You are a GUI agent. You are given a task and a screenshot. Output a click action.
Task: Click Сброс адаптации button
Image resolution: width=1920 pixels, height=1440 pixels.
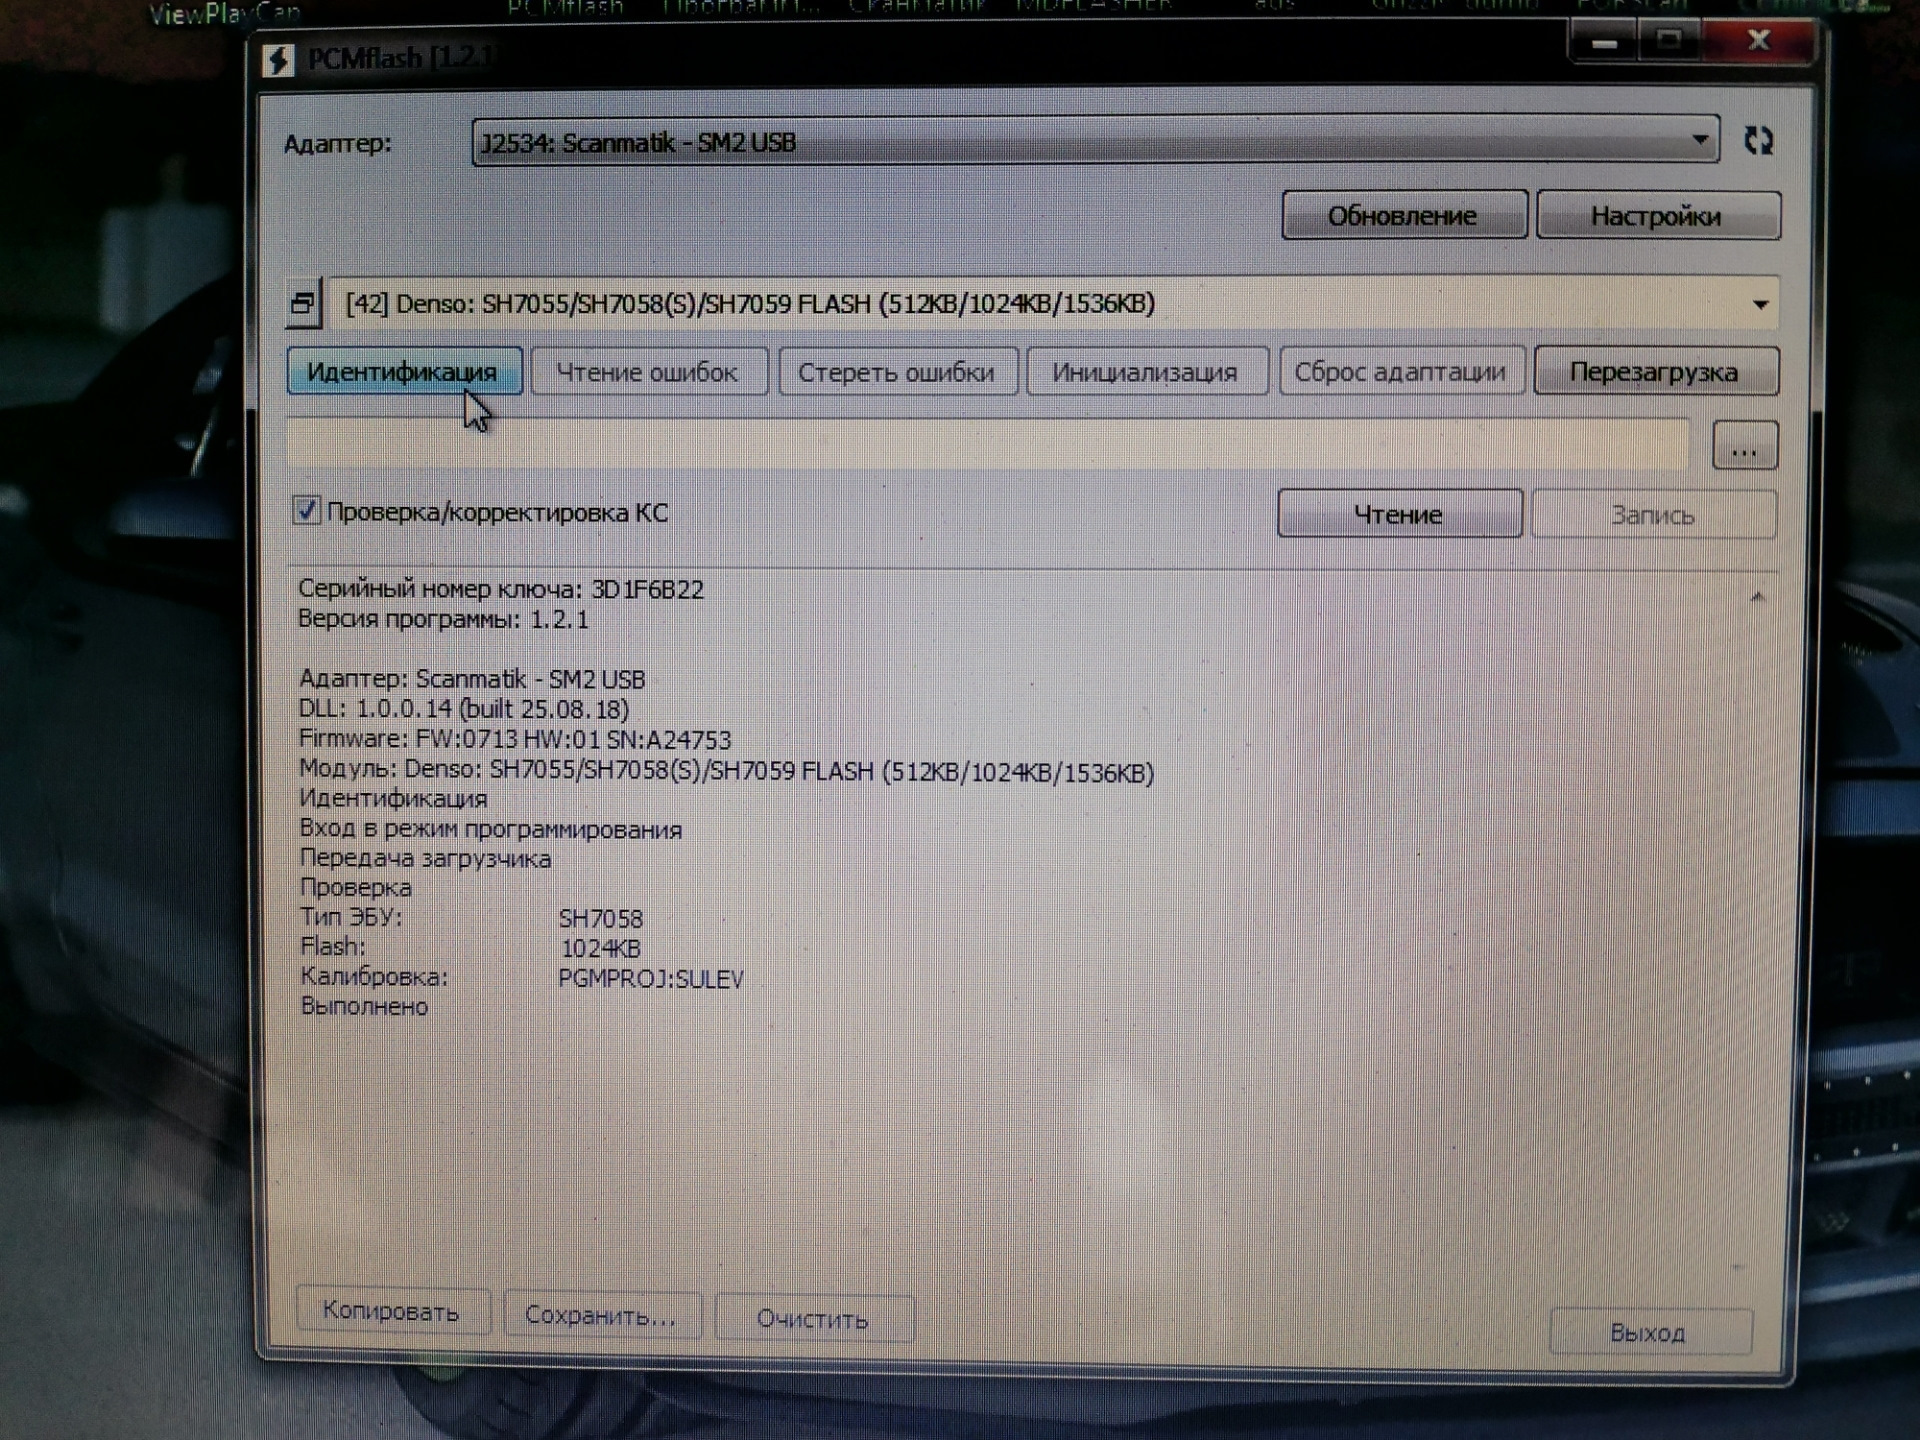1401,372
